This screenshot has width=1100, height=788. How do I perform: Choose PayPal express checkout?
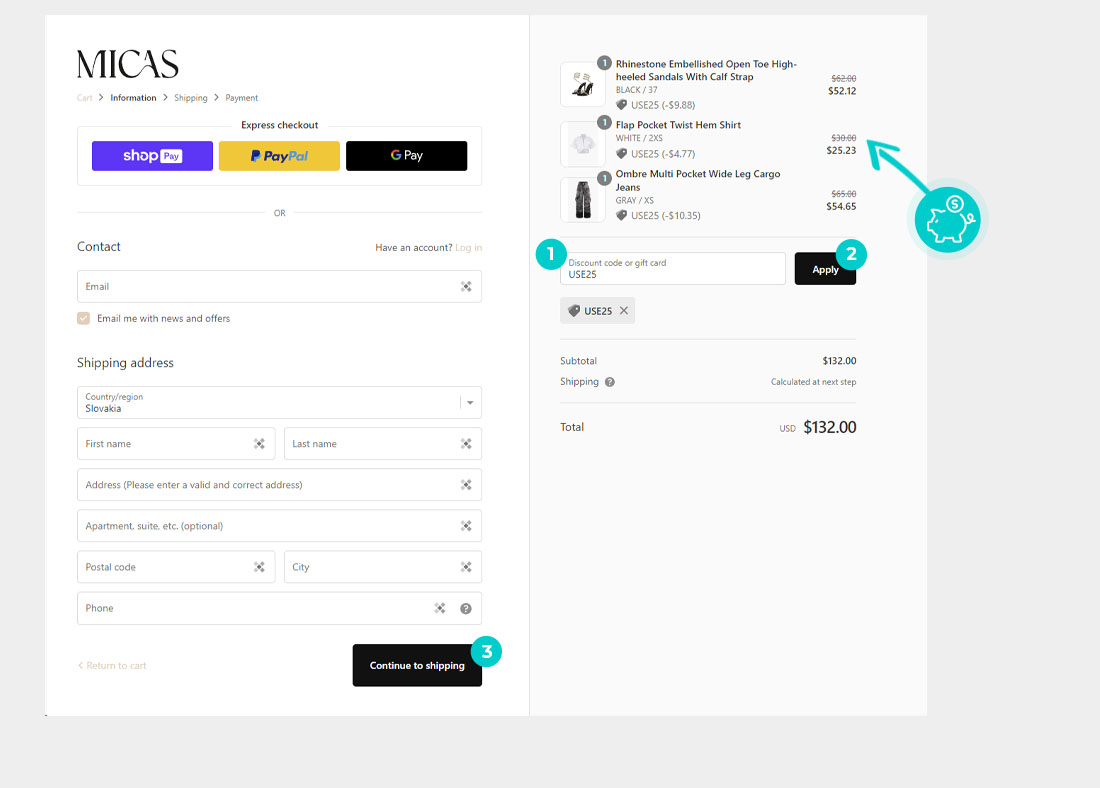point(279,156)
